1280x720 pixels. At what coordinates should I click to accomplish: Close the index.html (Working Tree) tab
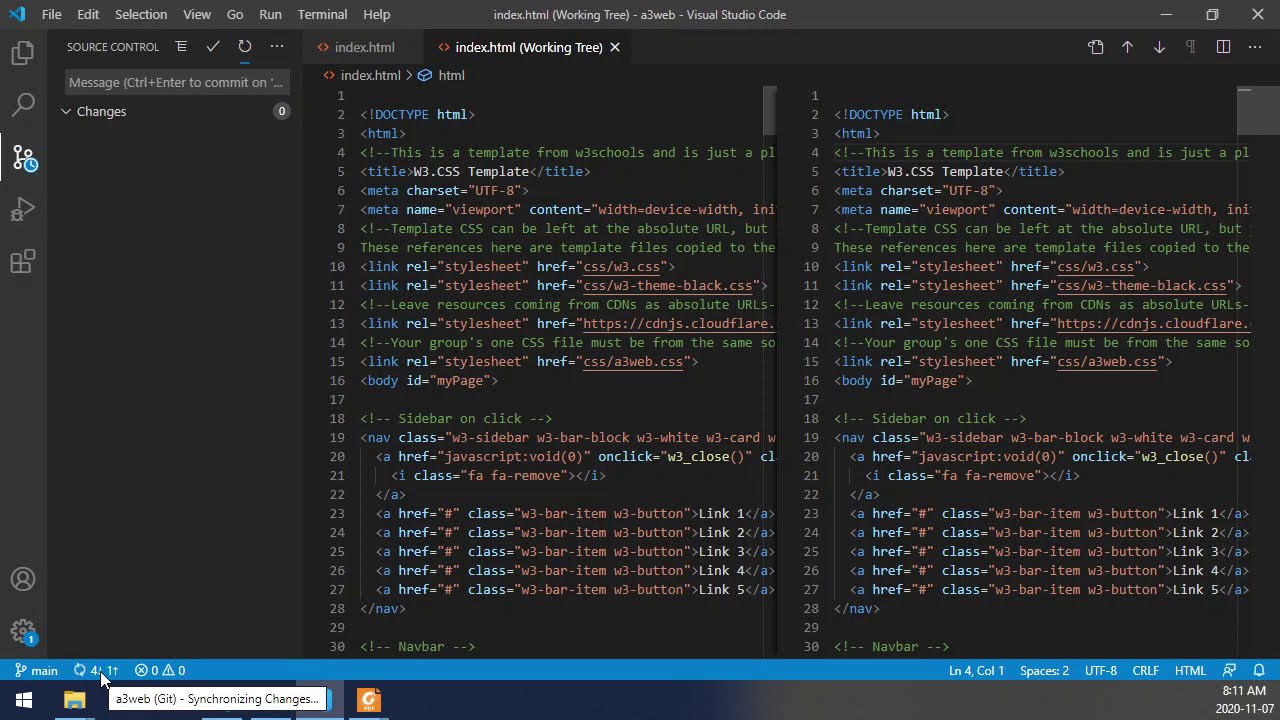(x=615, y=47)
